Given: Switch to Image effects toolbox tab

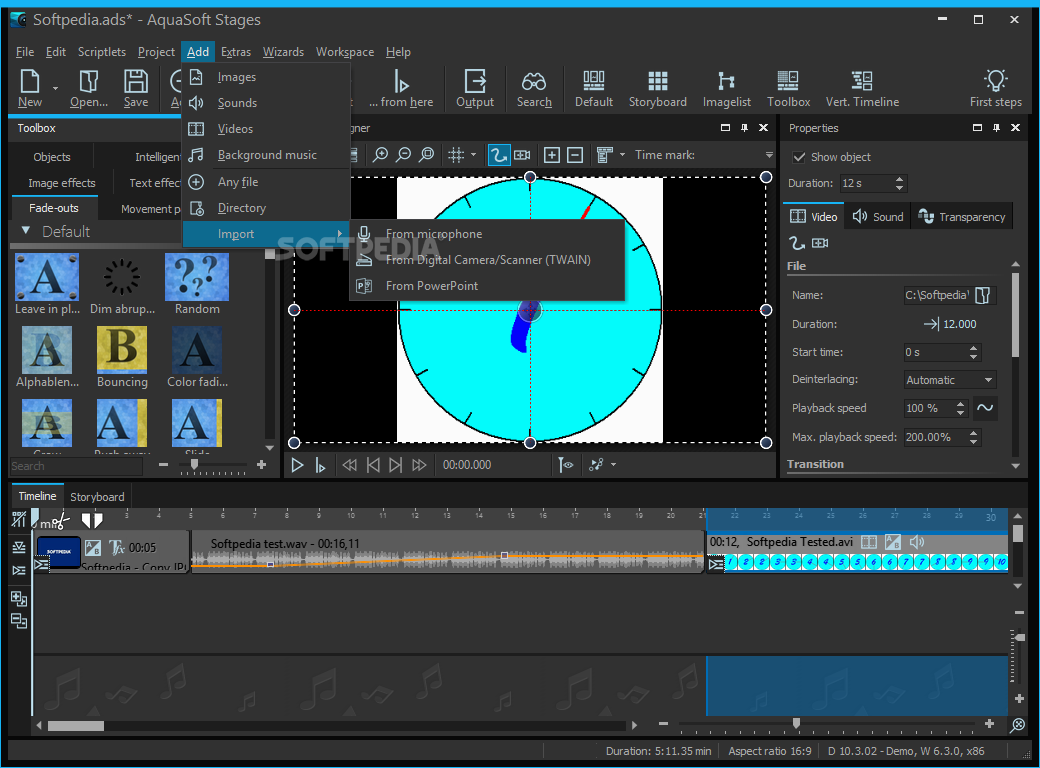Looking at the screenshot, I should (x=62, y=183).
